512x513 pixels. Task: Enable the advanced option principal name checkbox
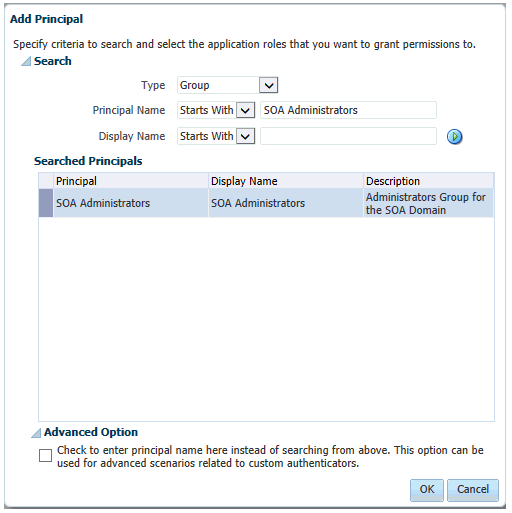(x=45, y=455)
